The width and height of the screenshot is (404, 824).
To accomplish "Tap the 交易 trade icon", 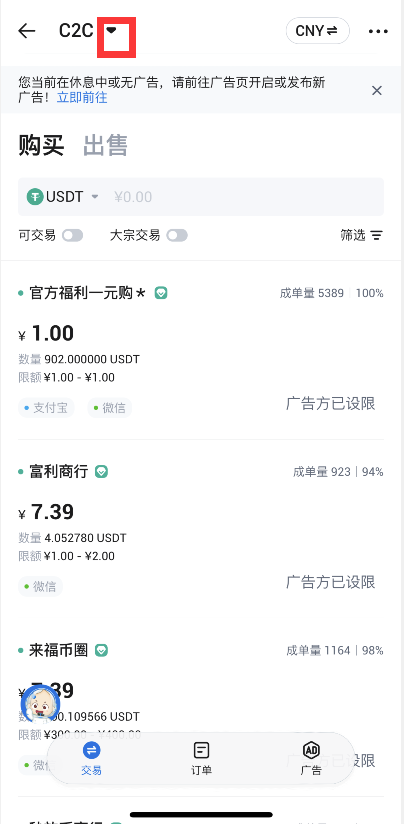I will [x=91, y=750].
